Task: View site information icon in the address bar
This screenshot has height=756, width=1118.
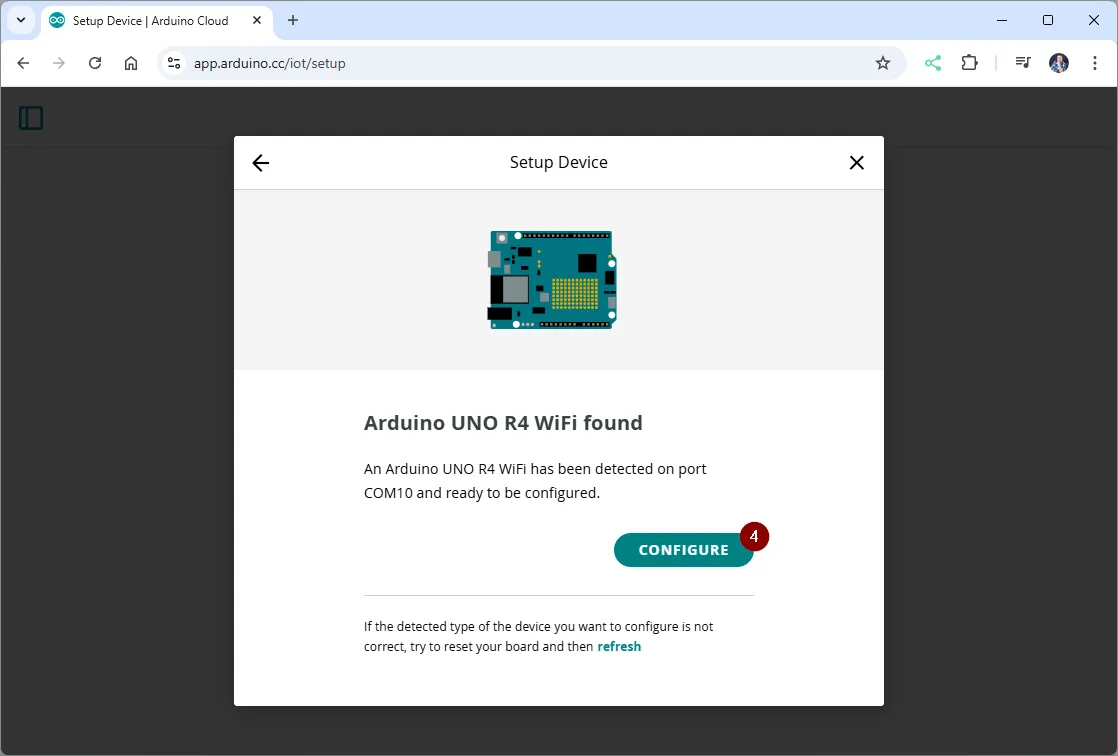Action: (x=174, y=63)
